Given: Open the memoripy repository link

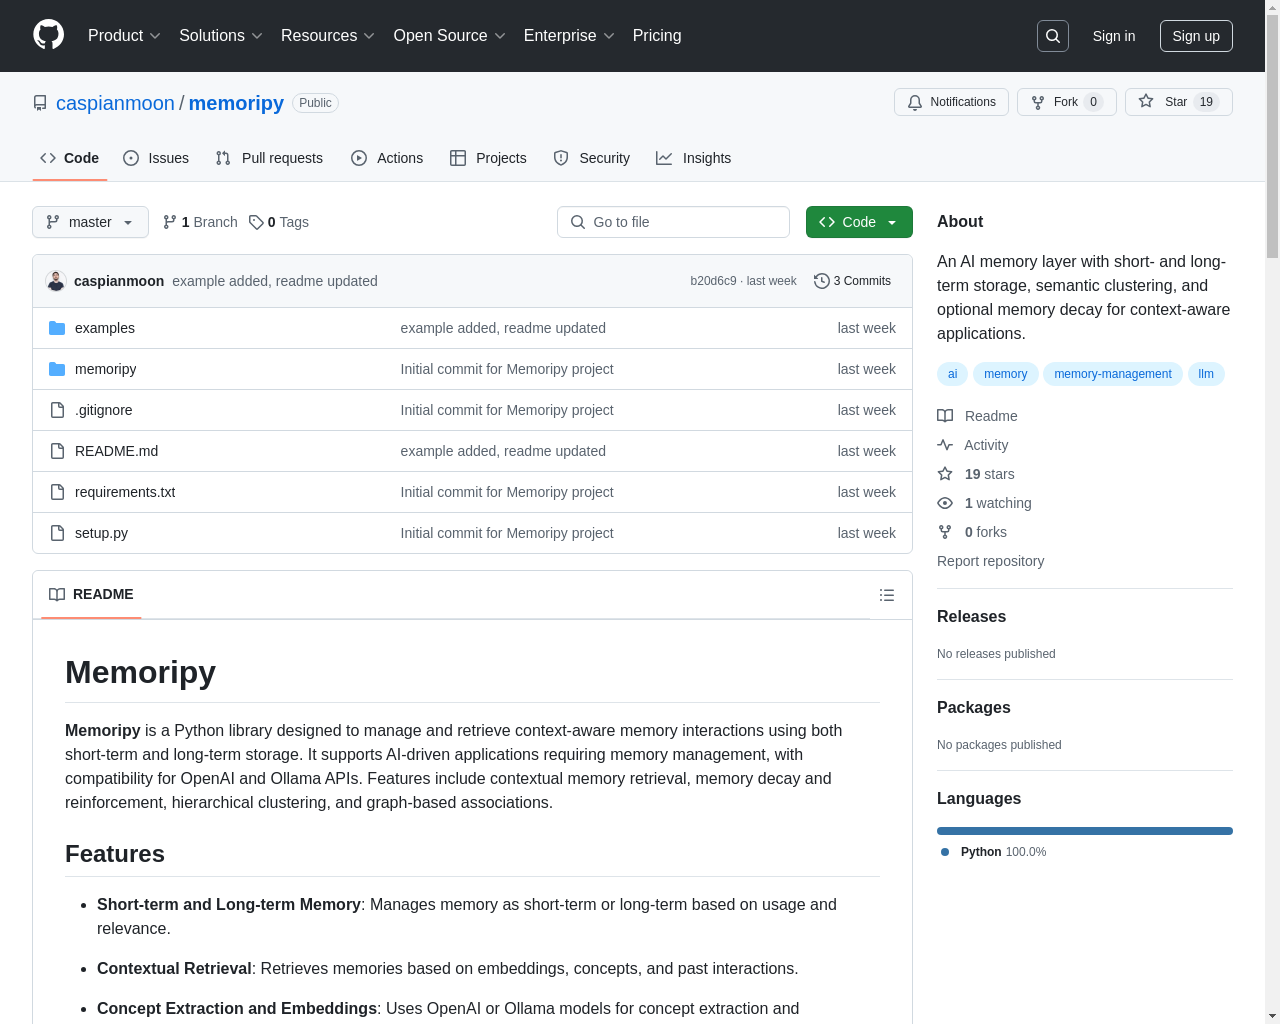Looking at the screenshot, I should [x=236, y=103].
